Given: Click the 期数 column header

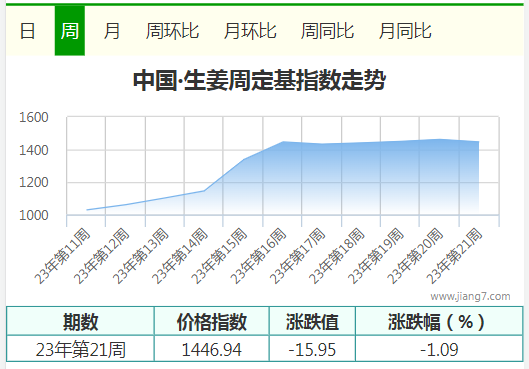Looking at the screenshot, I should click(x=80, y=321).
